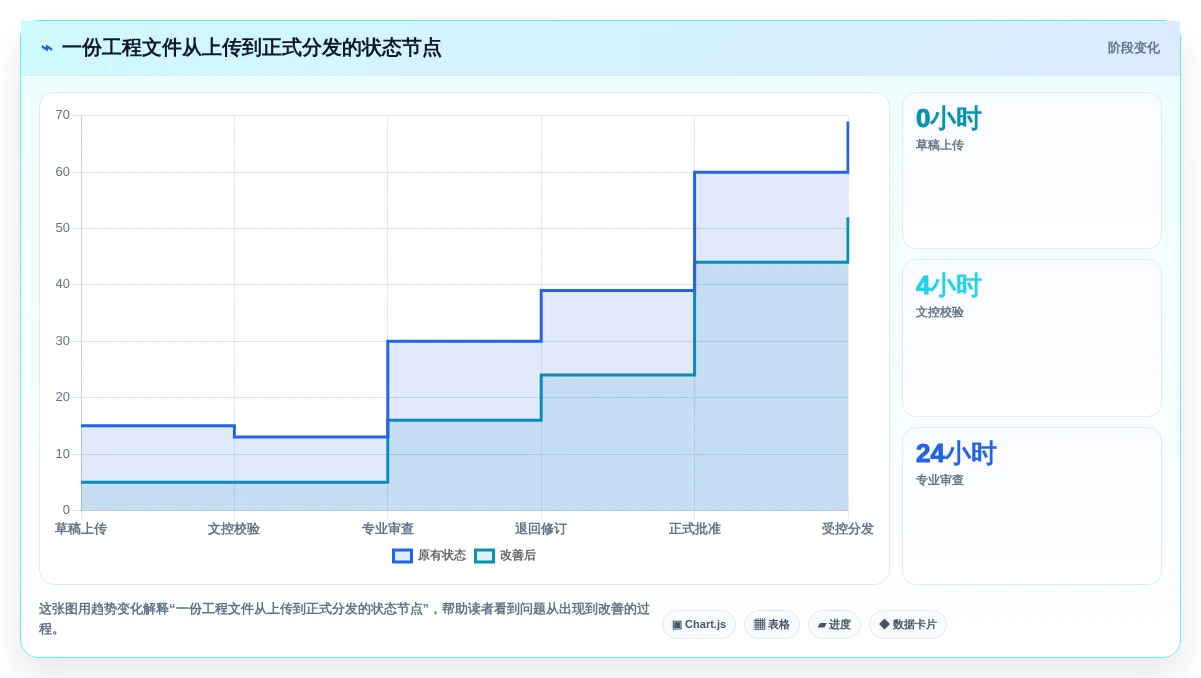Click the y-axis value 40
Image resolution: width=1201 pixels, height=678 pixels.
[x=63, y=284]
